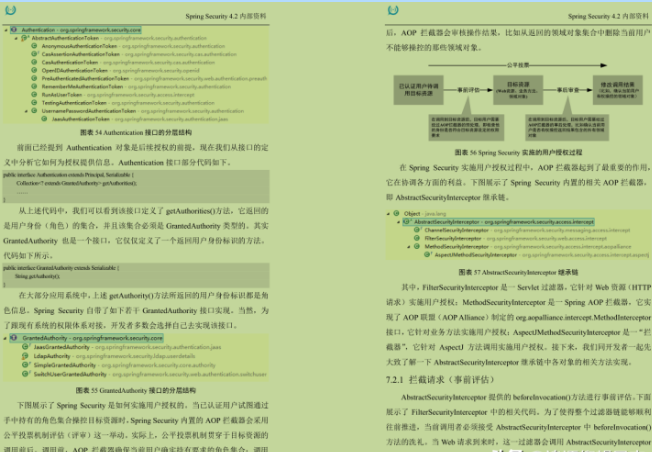Click the AbstractAuthenticationToken class icon
The width and height of the screenshot is (652, 452).
pyautogui.click(x=24, y=38)
